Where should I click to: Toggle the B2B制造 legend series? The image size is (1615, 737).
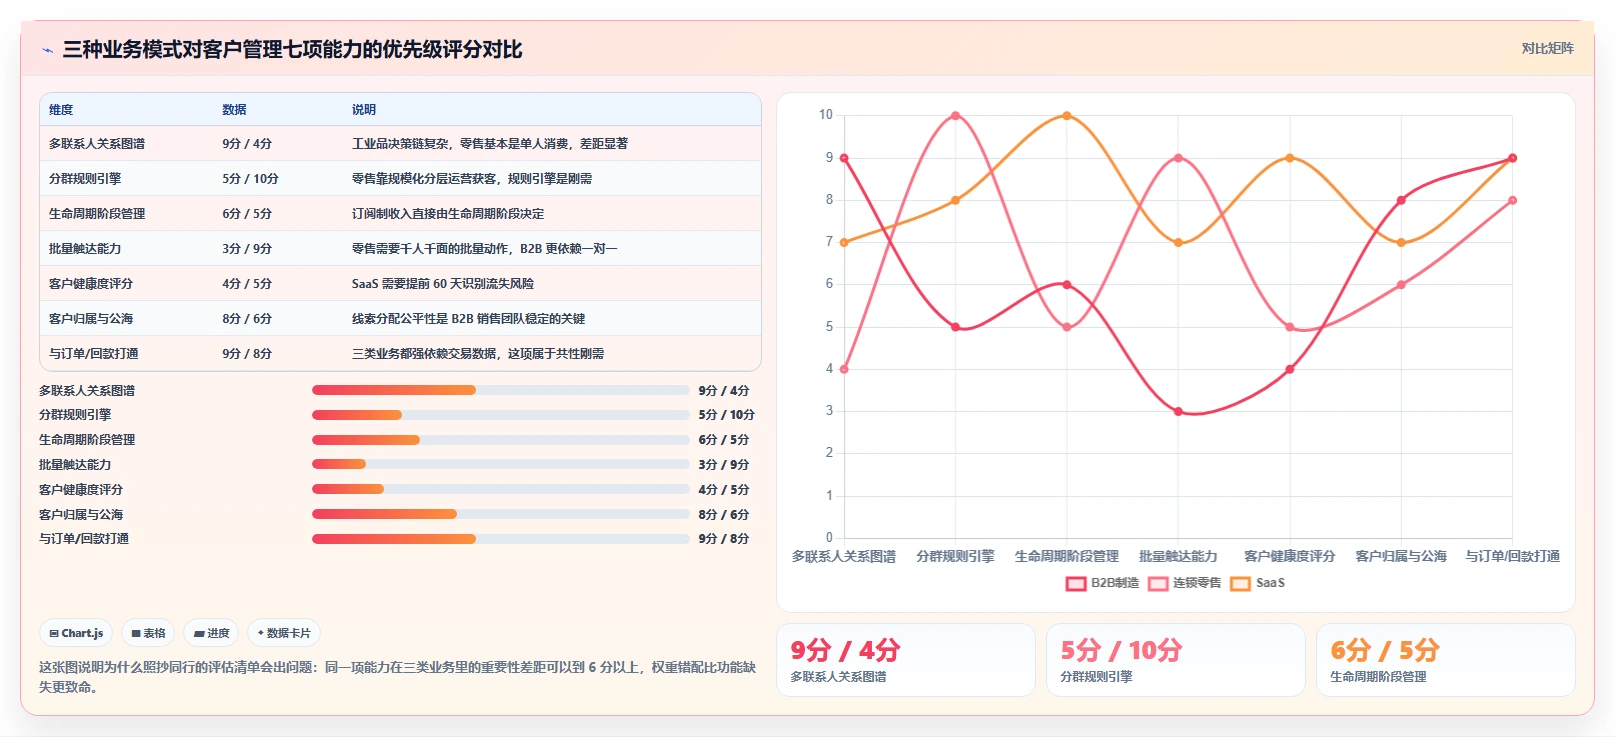1102,583
